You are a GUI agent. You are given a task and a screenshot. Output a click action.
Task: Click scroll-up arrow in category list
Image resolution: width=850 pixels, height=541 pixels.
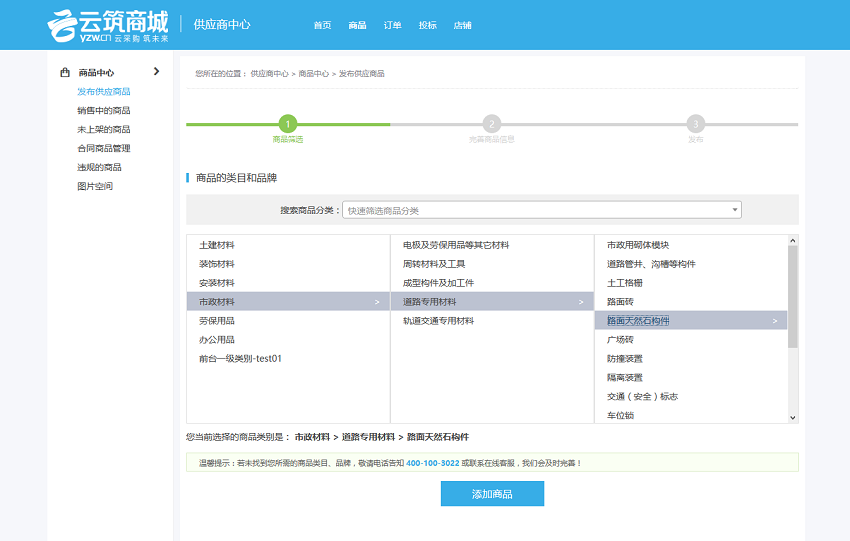tap(793, 240)
